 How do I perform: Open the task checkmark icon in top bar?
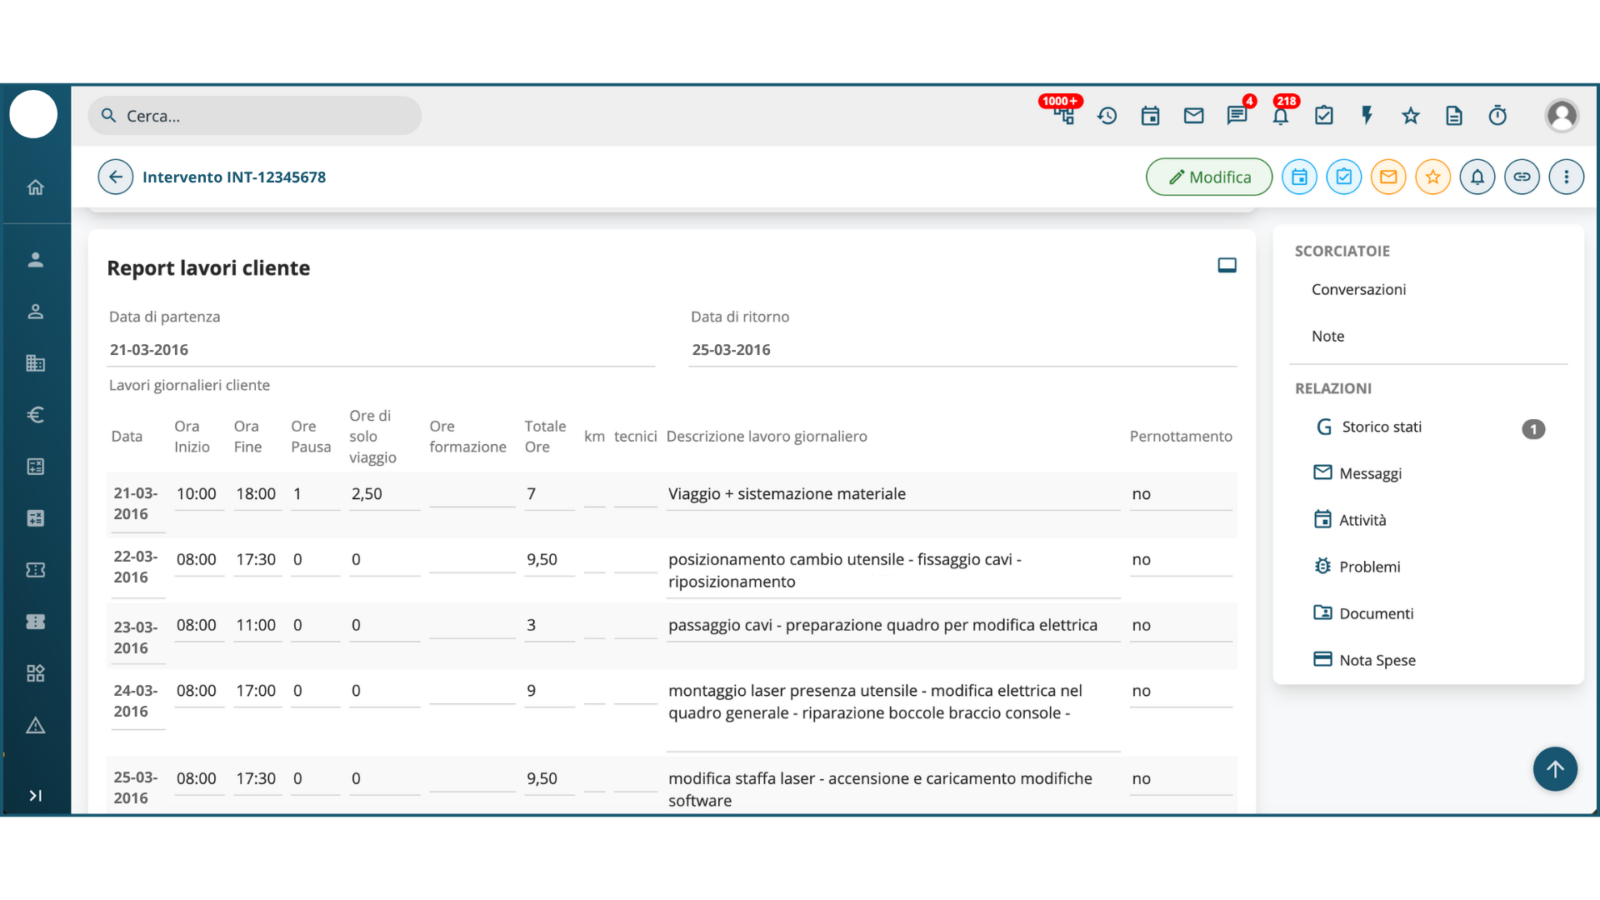pyautogui.click(x=1324, y=116)
